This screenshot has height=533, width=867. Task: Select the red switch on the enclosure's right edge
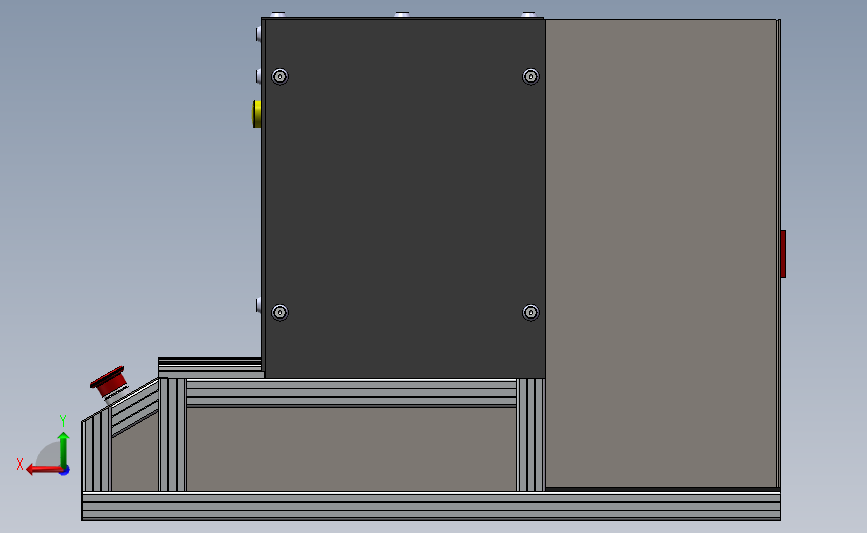click(783, 254)
